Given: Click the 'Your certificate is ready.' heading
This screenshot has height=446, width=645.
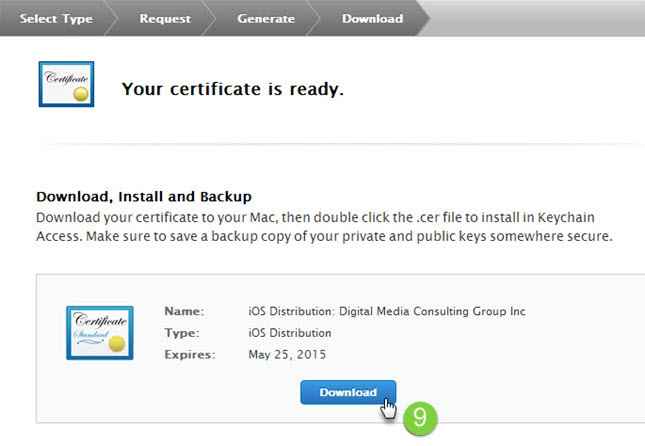Looking at the screenshot, I should click(x=232, y=89).
